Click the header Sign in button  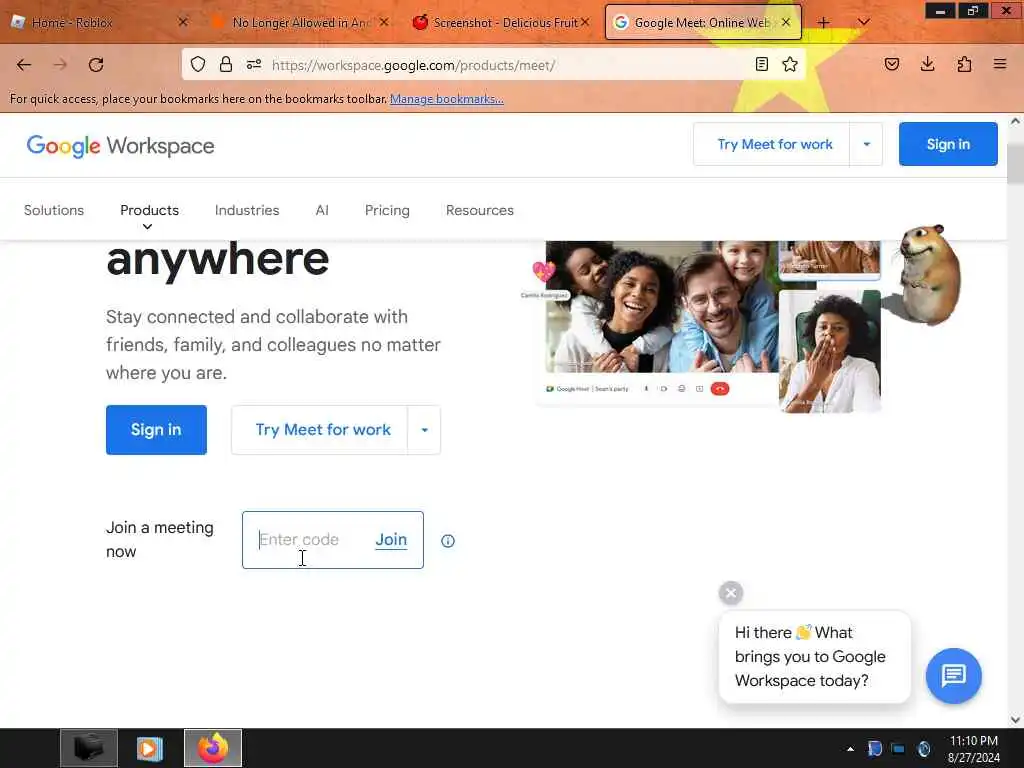point(948,144)
